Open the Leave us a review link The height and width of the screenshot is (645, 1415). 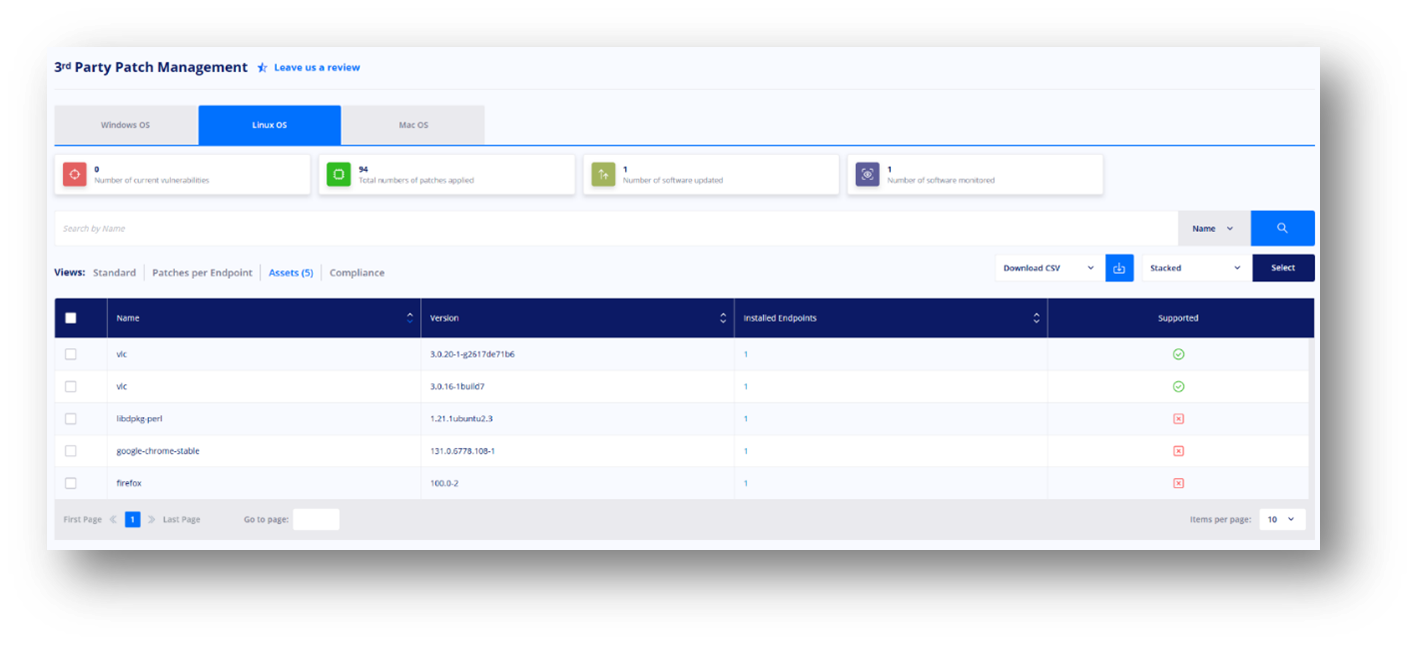point(317,68)
